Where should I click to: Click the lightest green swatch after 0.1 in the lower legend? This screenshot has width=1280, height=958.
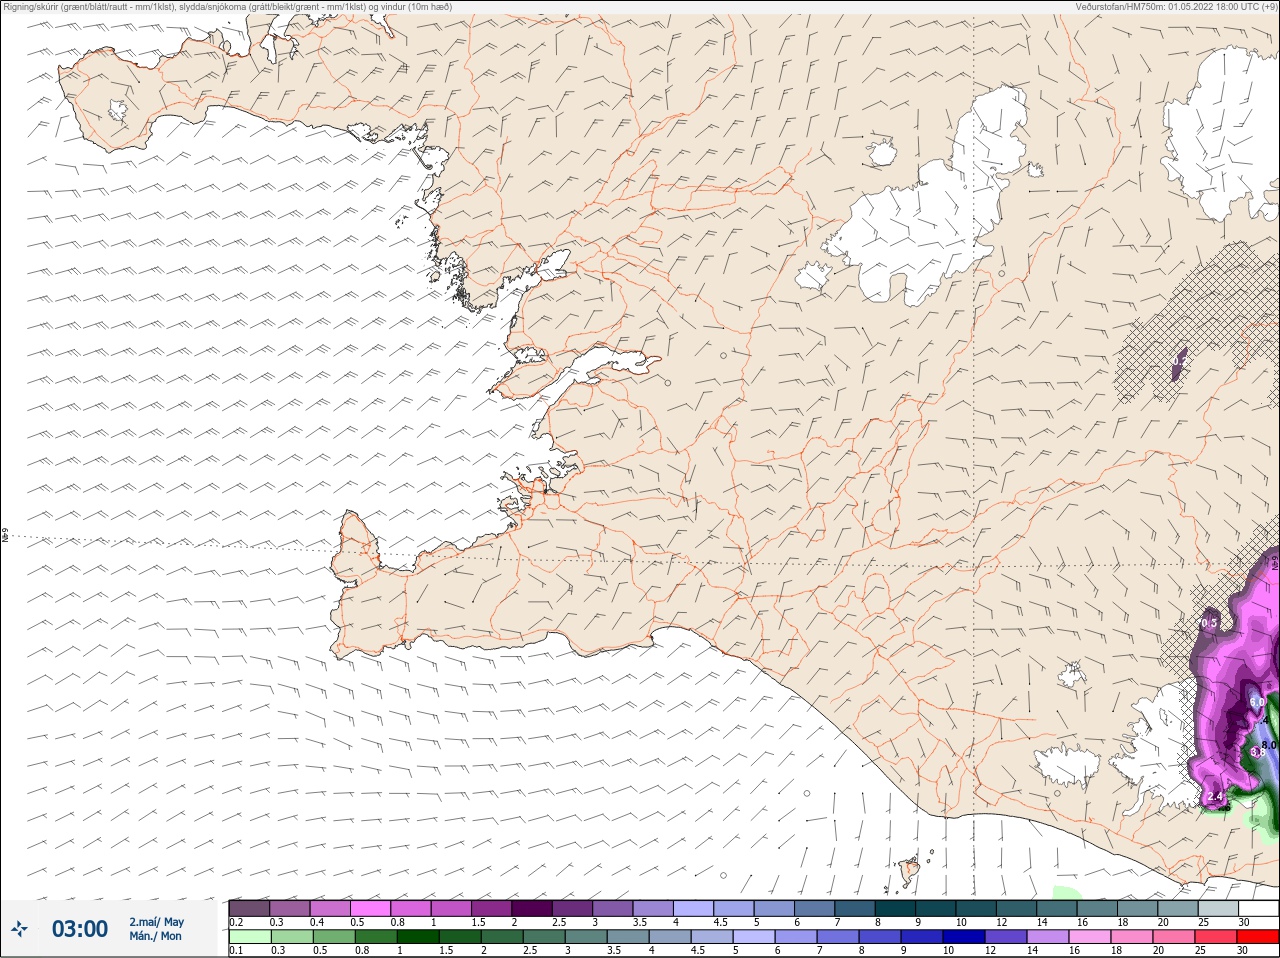(249, 937)
